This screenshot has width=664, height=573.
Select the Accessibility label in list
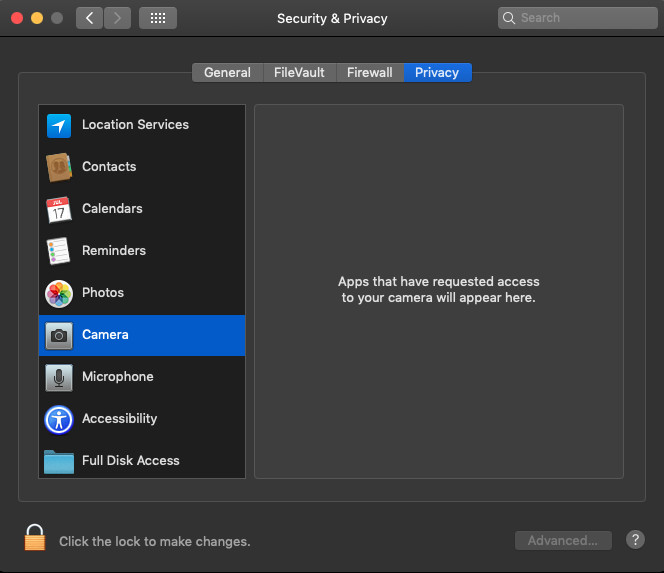(x=119, y=418)
